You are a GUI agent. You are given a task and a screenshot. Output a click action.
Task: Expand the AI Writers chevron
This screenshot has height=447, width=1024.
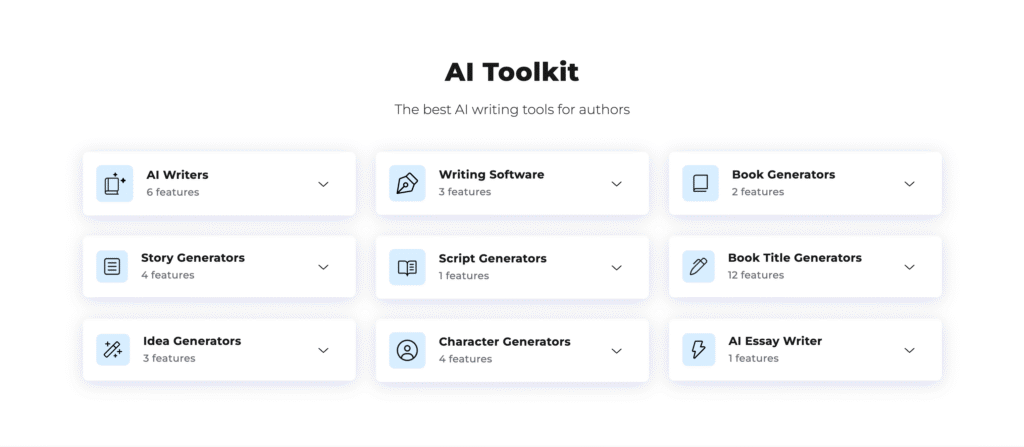click(x=323, y=184)
